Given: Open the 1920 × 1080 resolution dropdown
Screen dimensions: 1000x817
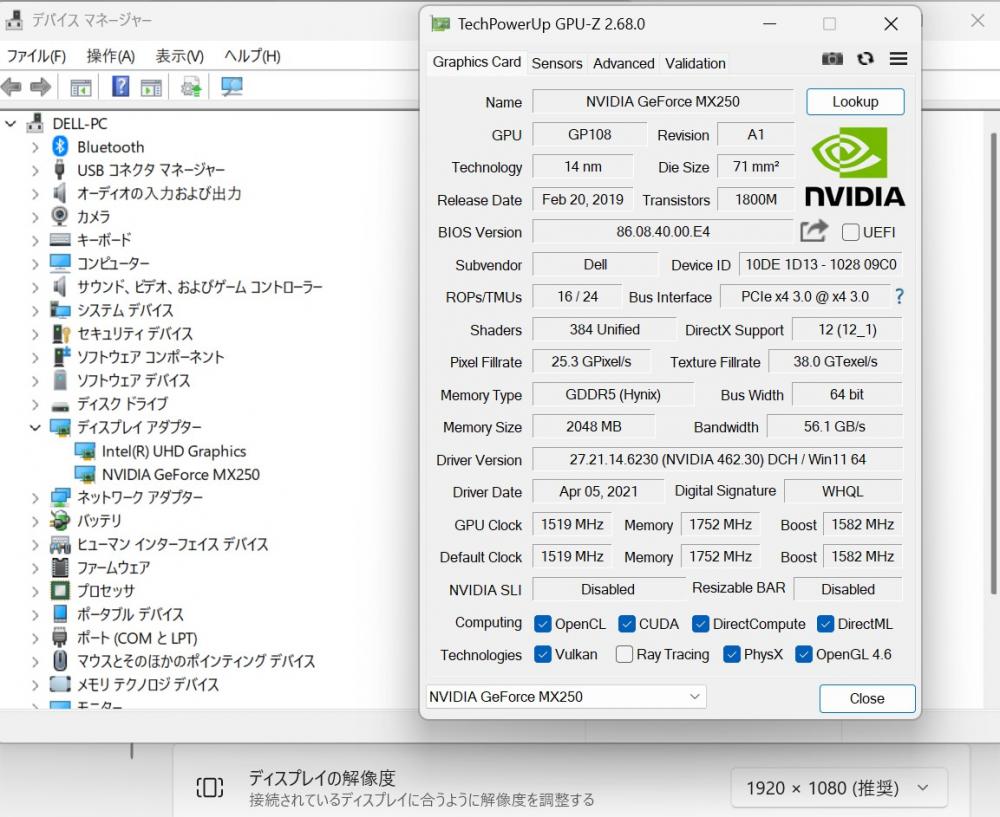Looking at the screenshot, I should point(838,788).
